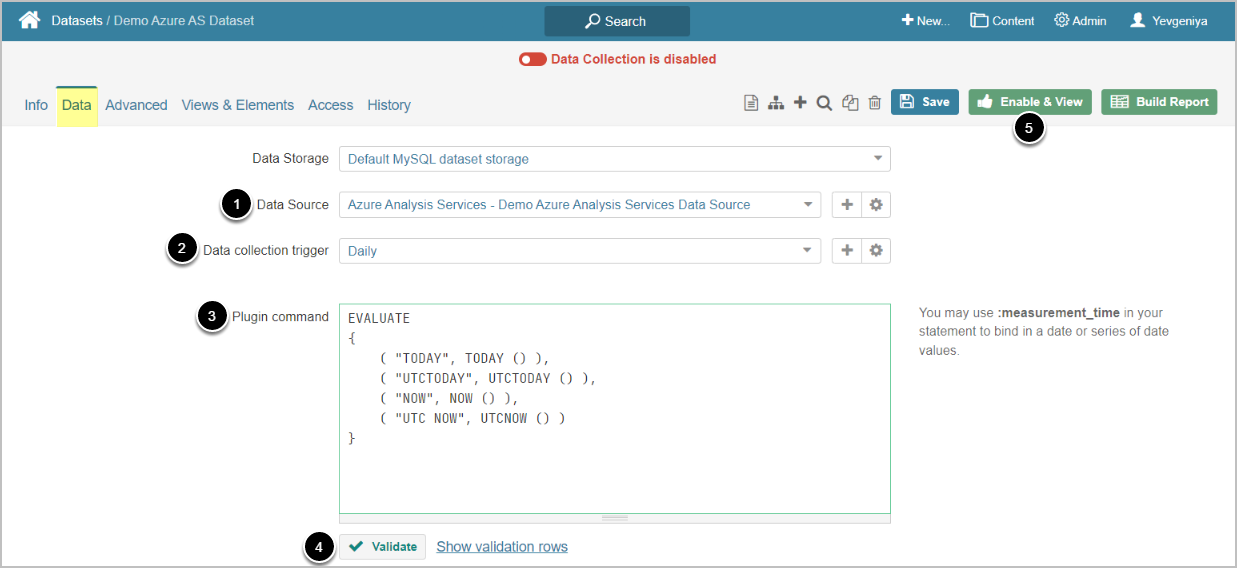The width and height of the screenshot is (1237, 568).
Task: Click the document icon in toolbar
Action: 751,103
